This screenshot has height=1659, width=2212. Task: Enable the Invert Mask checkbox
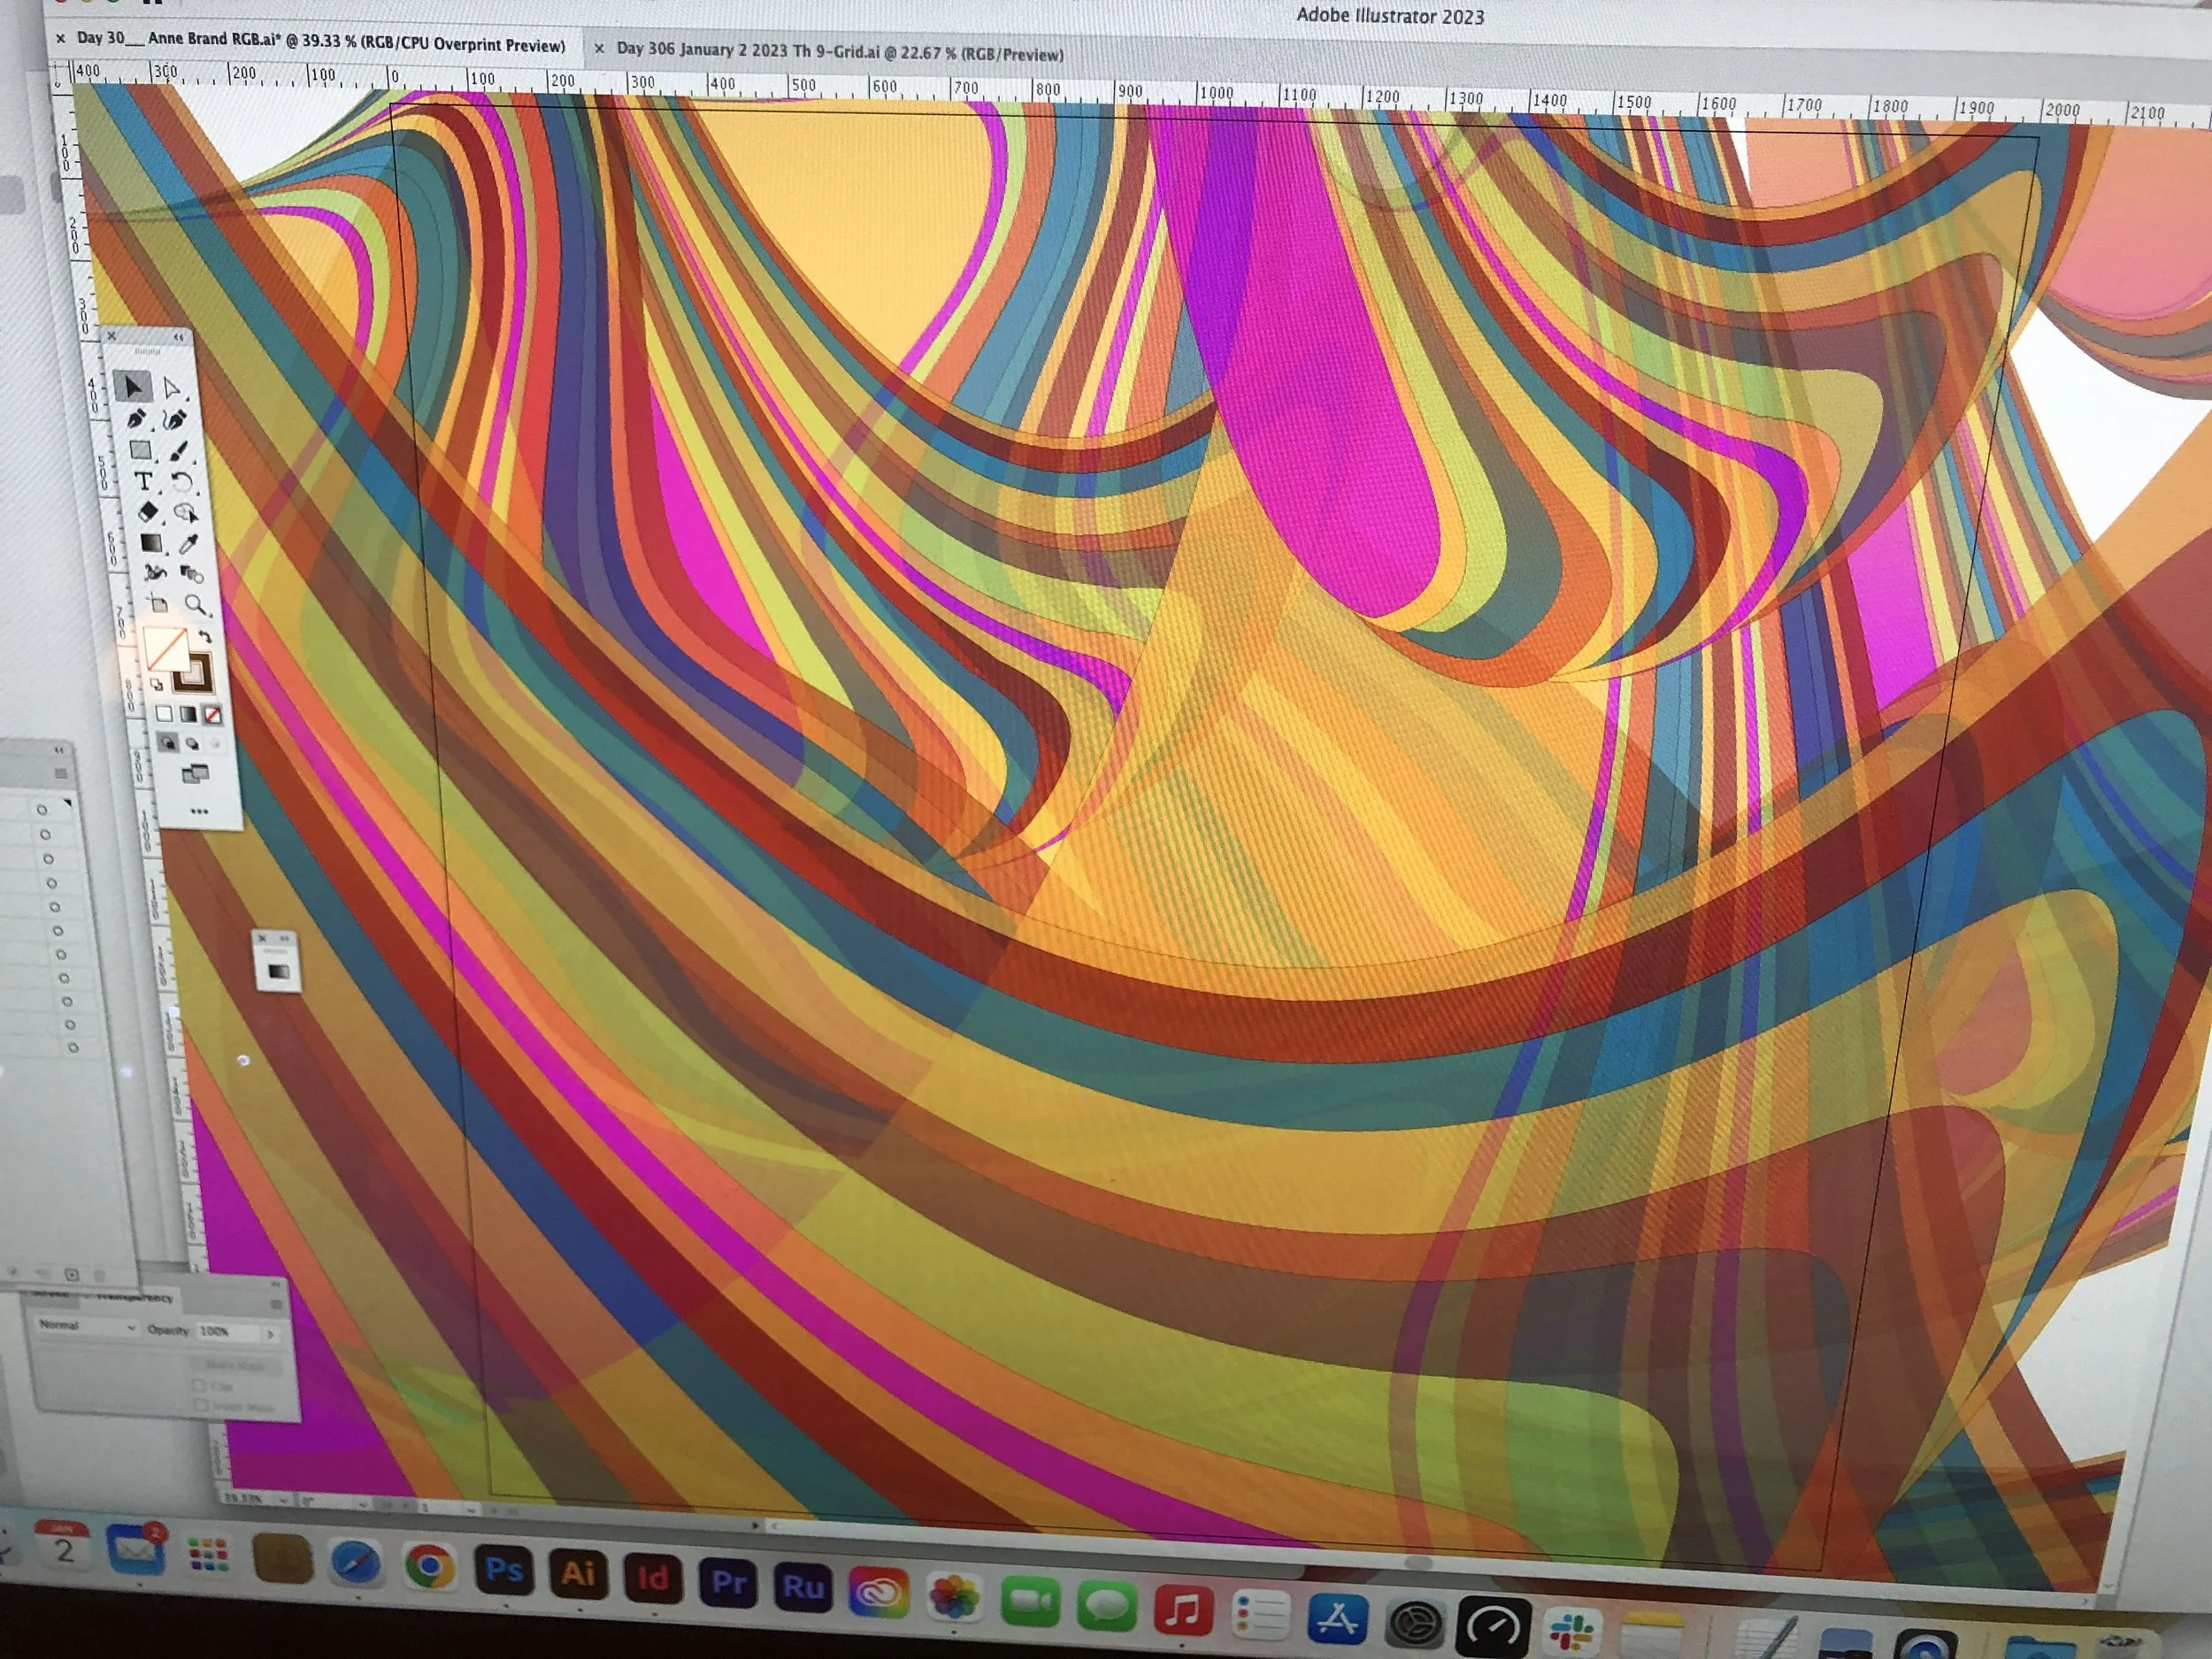pos(200,1405)
